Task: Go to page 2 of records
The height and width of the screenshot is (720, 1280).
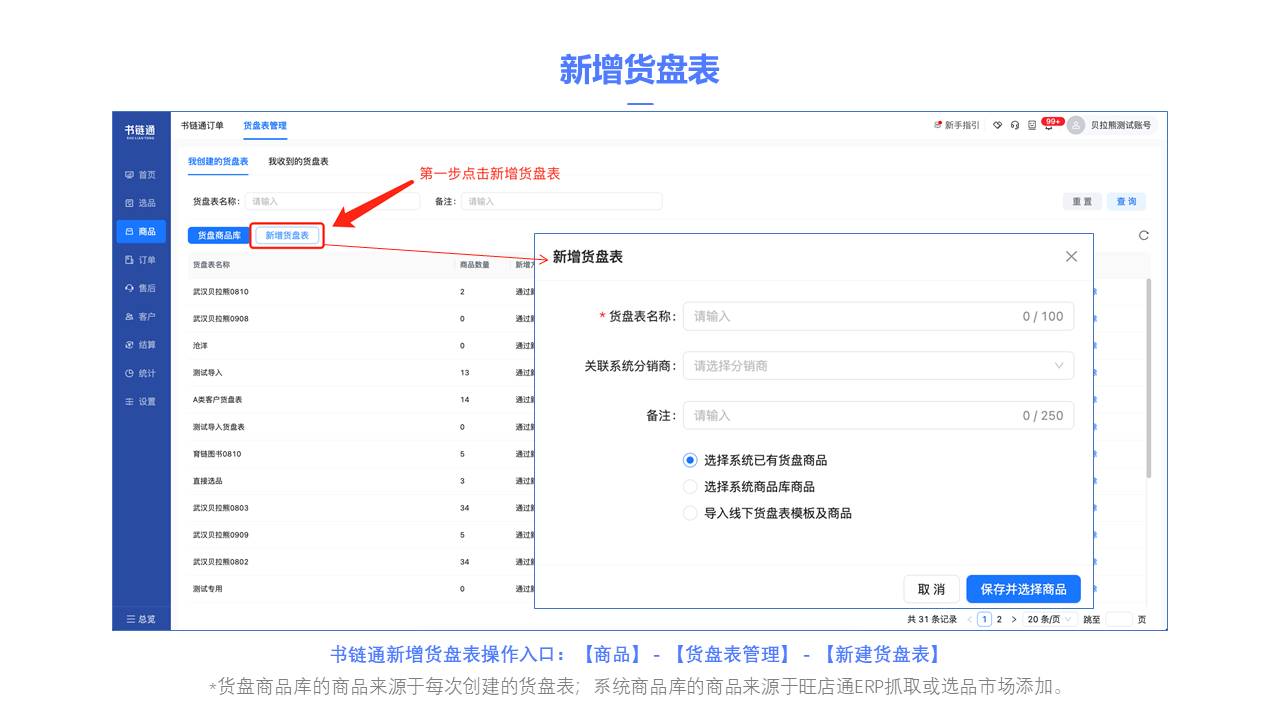Action: pos(998,619)
